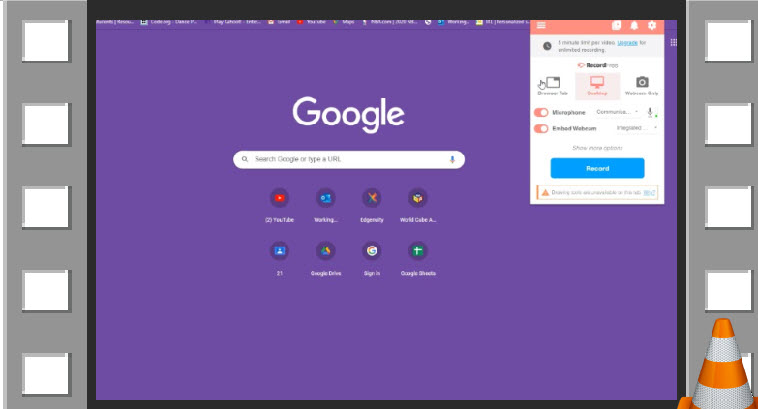Click the voice search microphone icon
758x409 pixels.
[x=452, y=159]
